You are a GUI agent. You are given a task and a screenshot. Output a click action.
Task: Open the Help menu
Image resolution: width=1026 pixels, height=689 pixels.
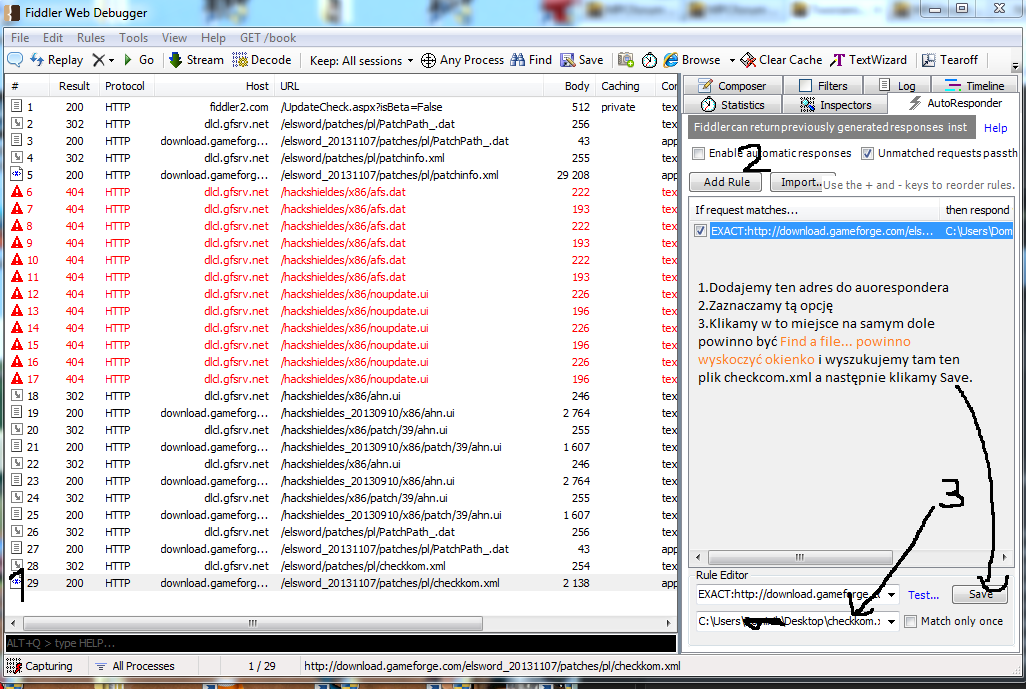[213, 38]
